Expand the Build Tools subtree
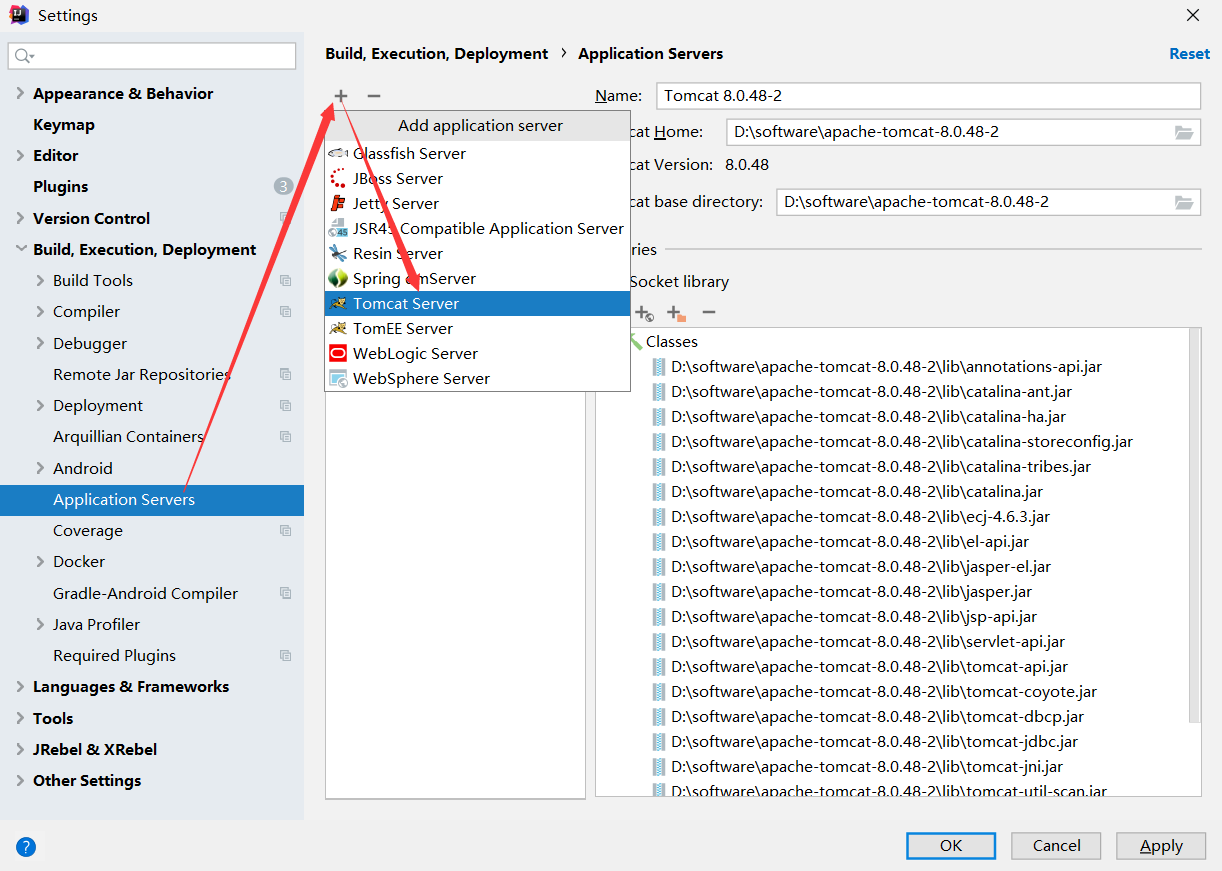 click(x=40, y=281)
